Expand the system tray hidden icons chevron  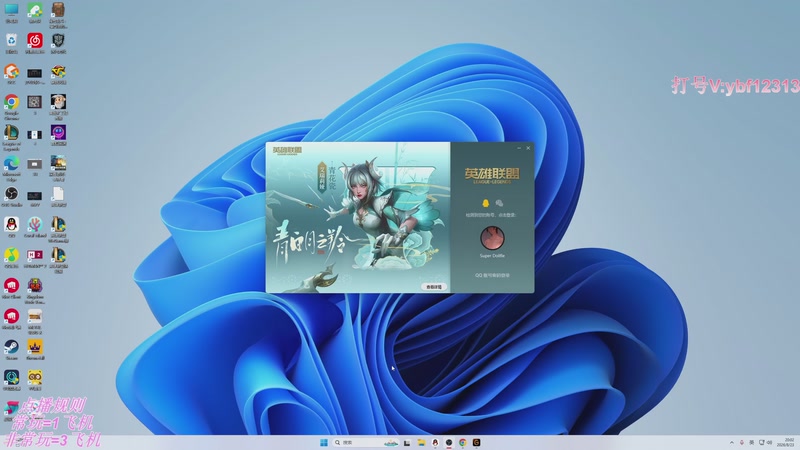(732, 442)
